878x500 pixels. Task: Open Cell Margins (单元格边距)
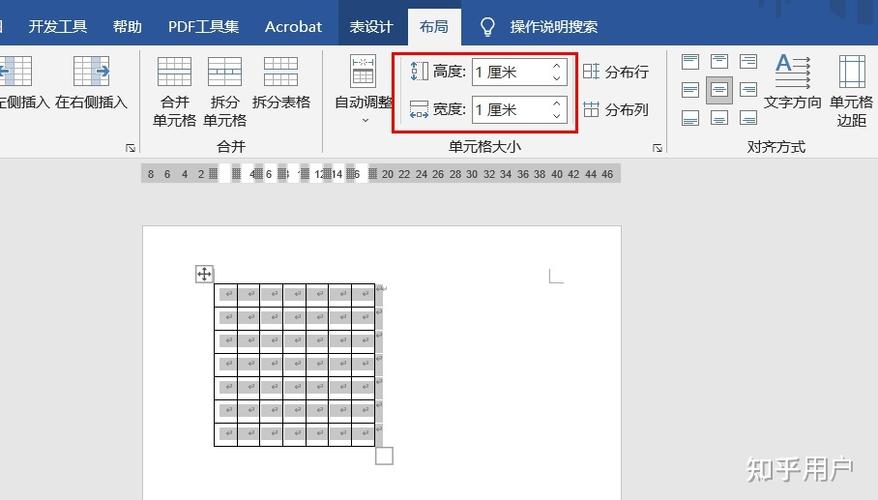point(852,91)
